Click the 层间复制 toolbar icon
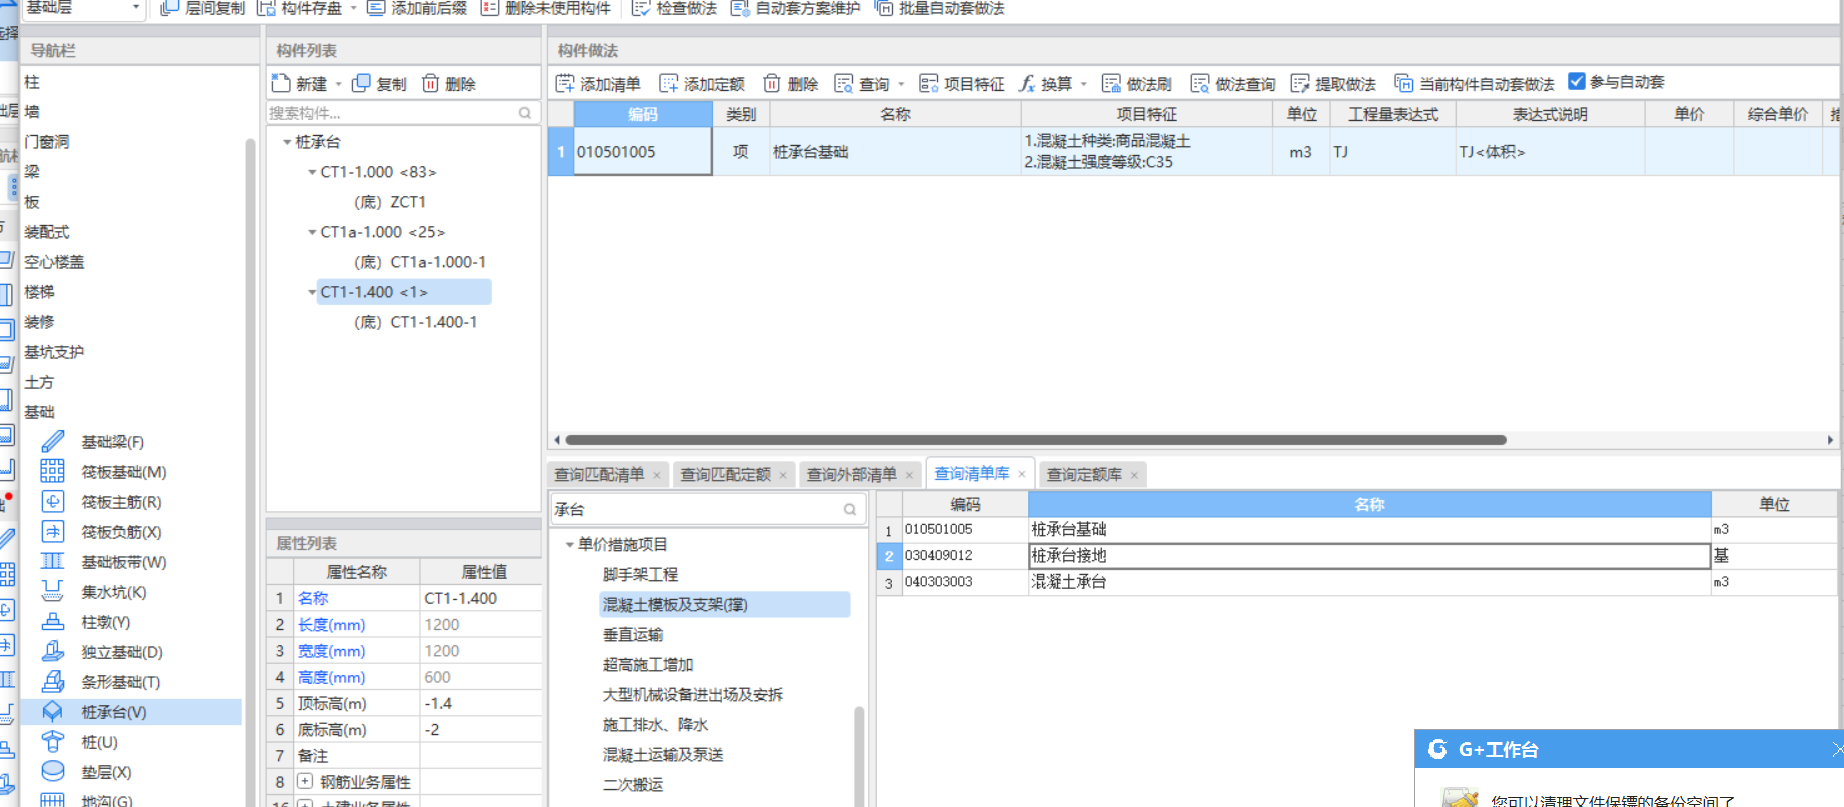The width and height of the screenshot is (1844, 807). click(x=169, y=8)
